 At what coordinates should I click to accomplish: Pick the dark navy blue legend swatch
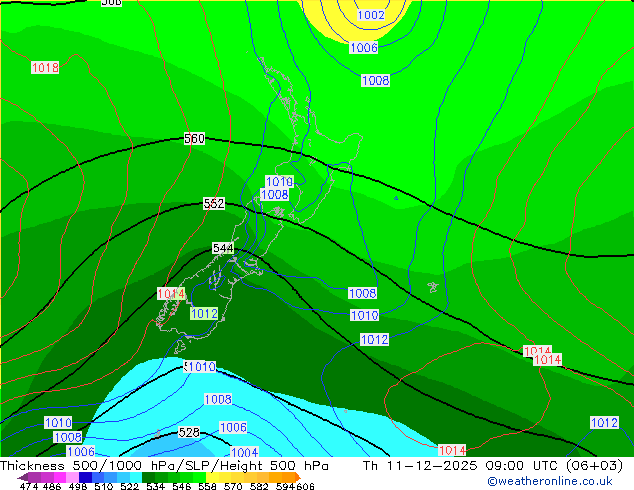click(x=85, y=477)
